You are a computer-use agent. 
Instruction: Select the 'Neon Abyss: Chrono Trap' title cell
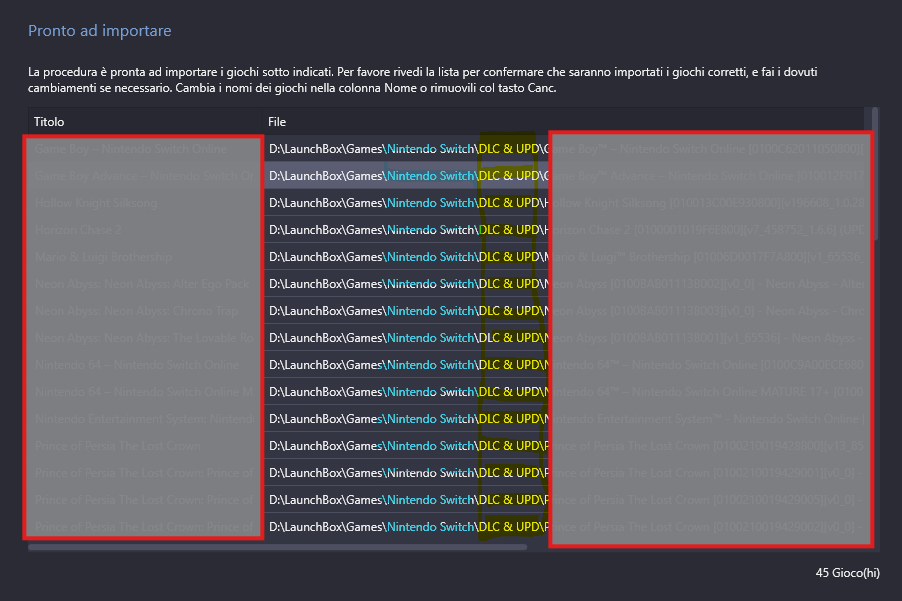click(x=144, y=311)
